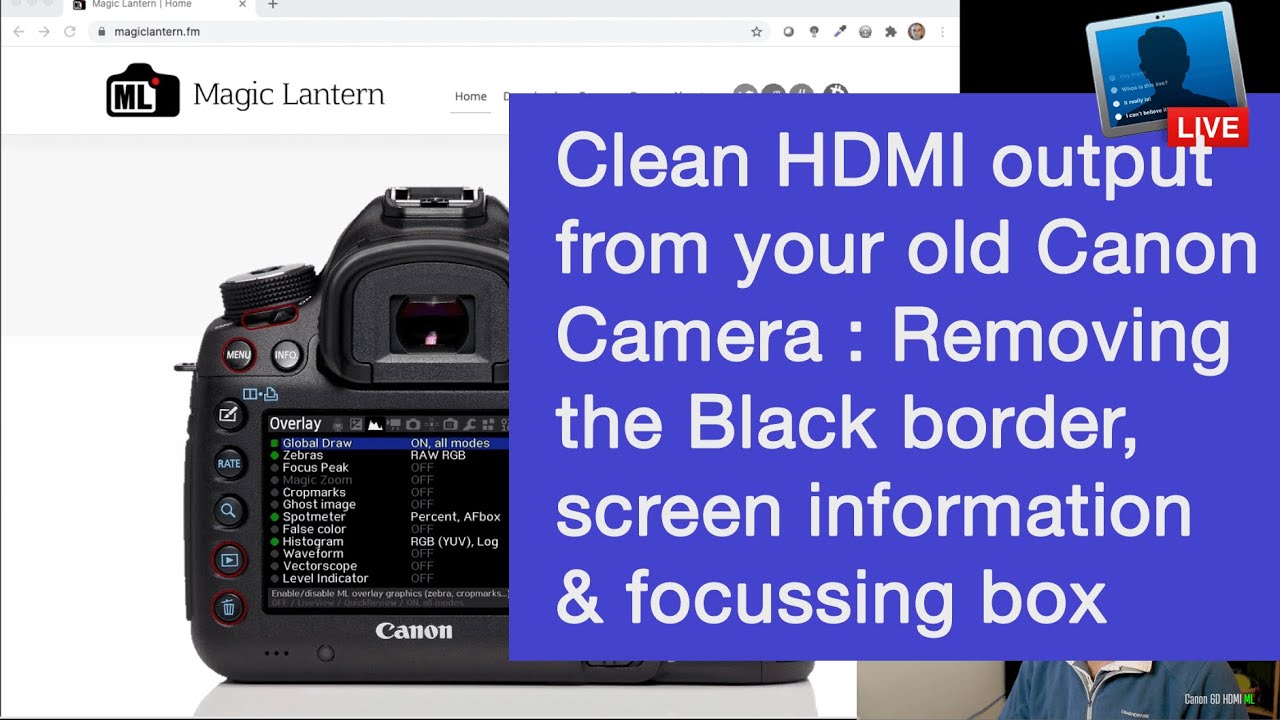The width and height of the screenshot is (1280, 720).
Task: Click the Ghost image menu row
Action: tap(389, 505)
